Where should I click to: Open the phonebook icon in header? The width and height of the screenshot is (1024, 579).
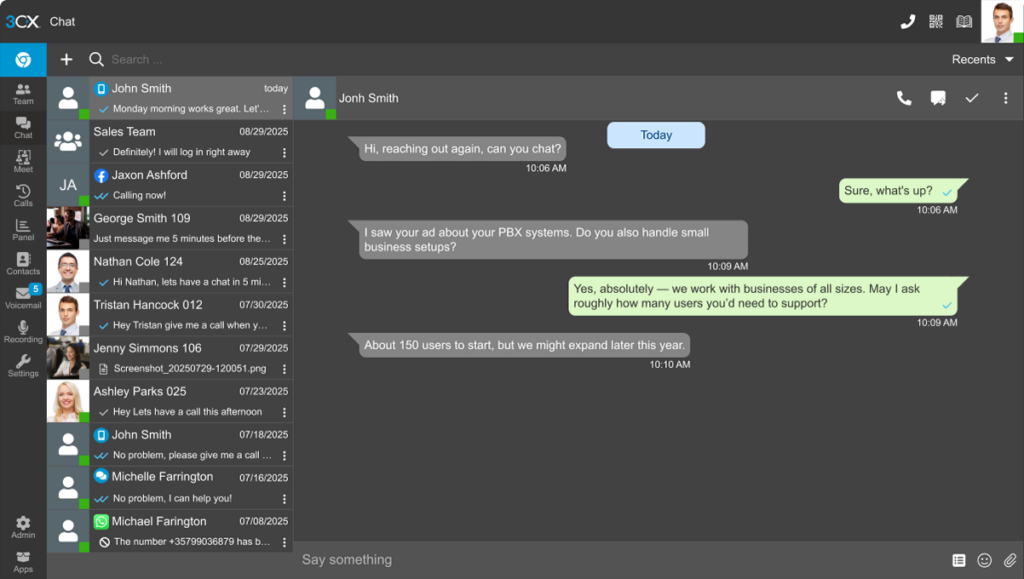[x=964, y=22]
